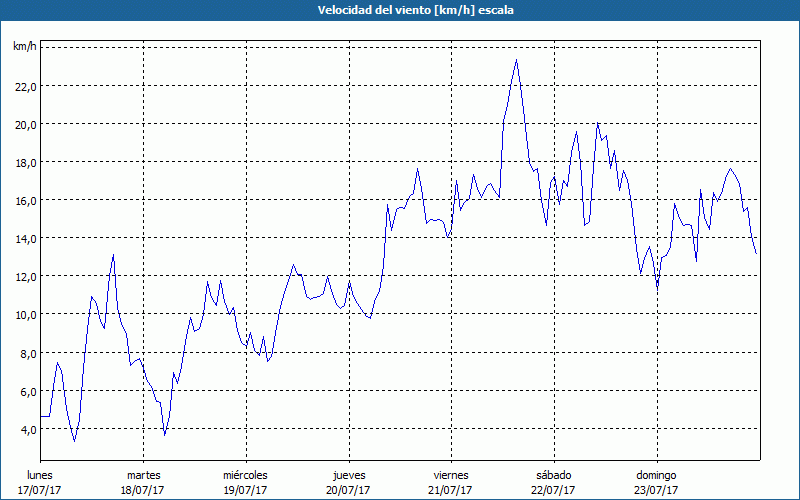The image size is (800, 500).
Task: Select the 'jueves' day label
Action: pos(348,474)
